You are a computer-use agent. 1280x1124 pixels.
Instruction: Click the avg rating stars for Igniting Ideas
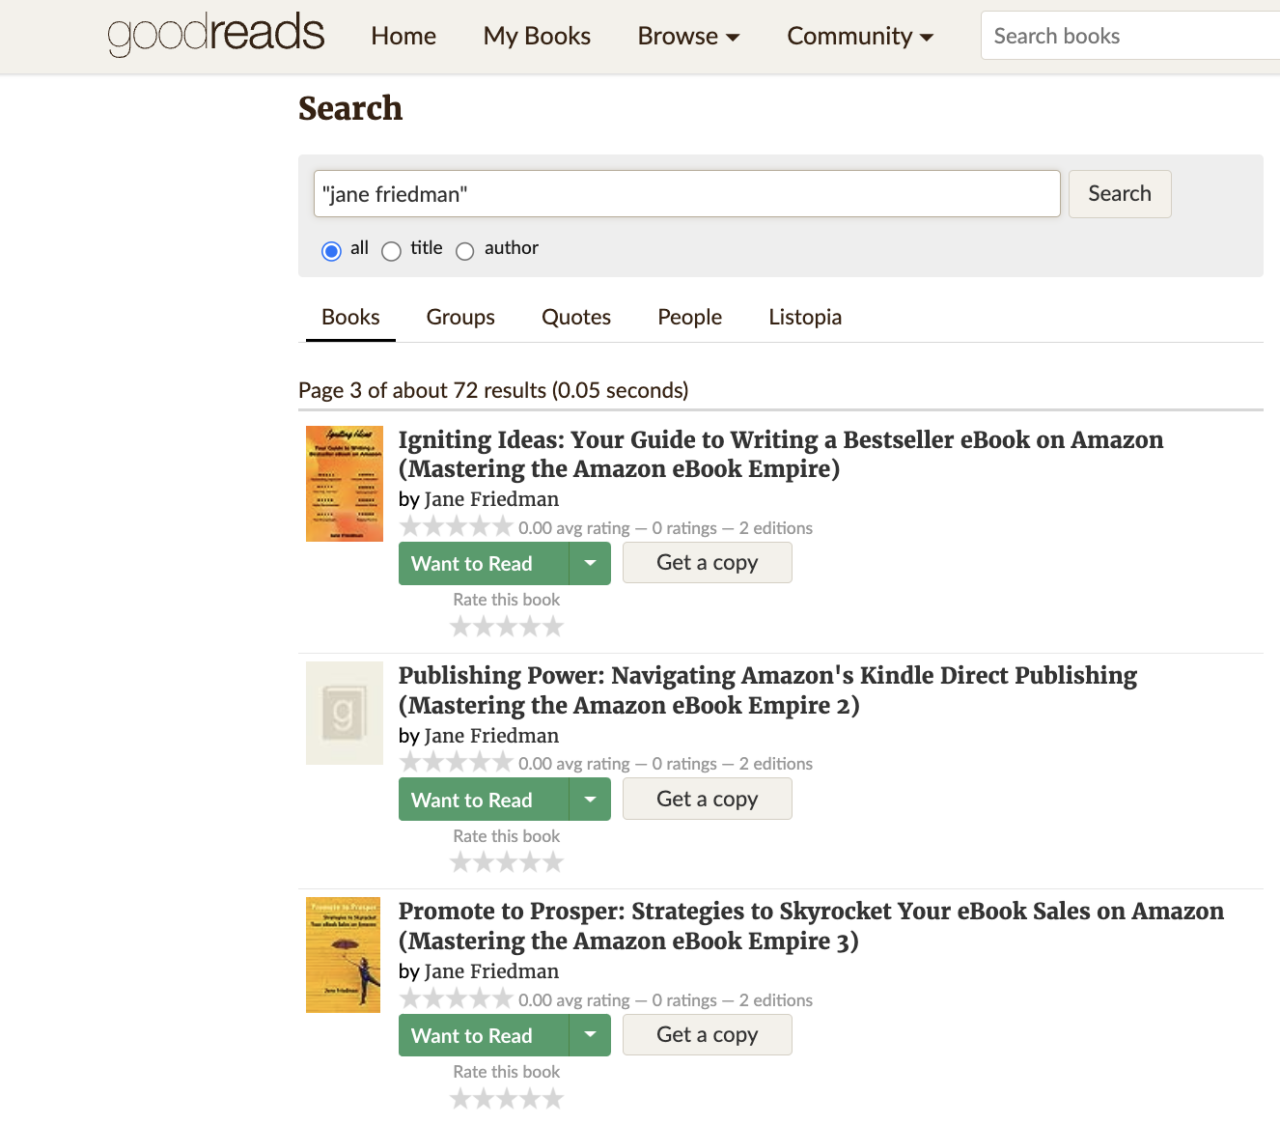click(x=457, y=526)
